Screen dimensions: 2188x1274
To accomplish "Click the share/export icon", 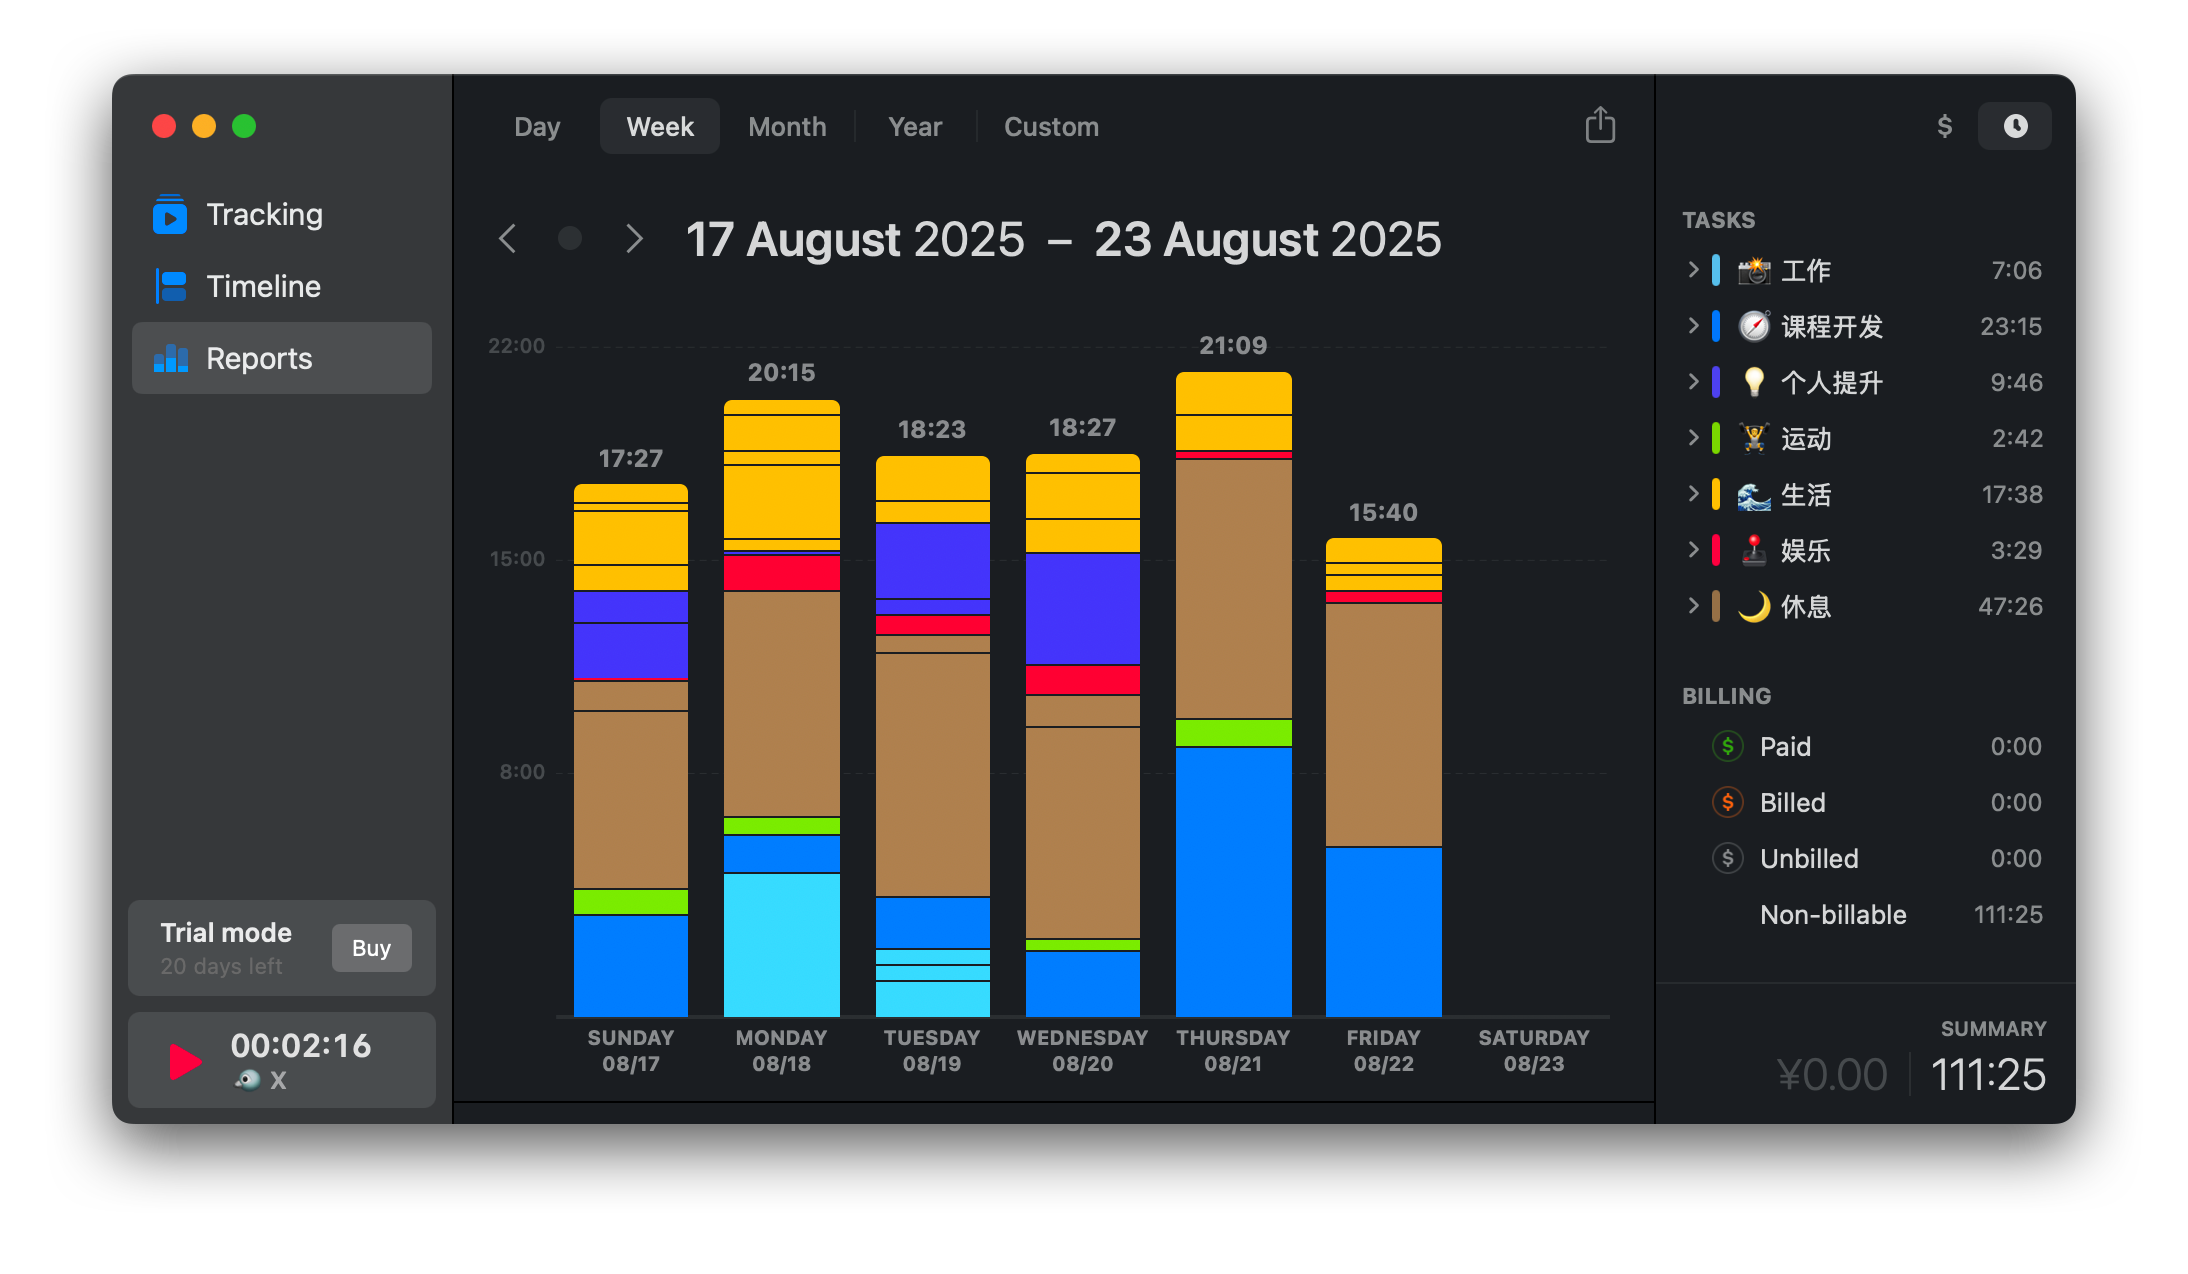I will tap(1600, 126).
